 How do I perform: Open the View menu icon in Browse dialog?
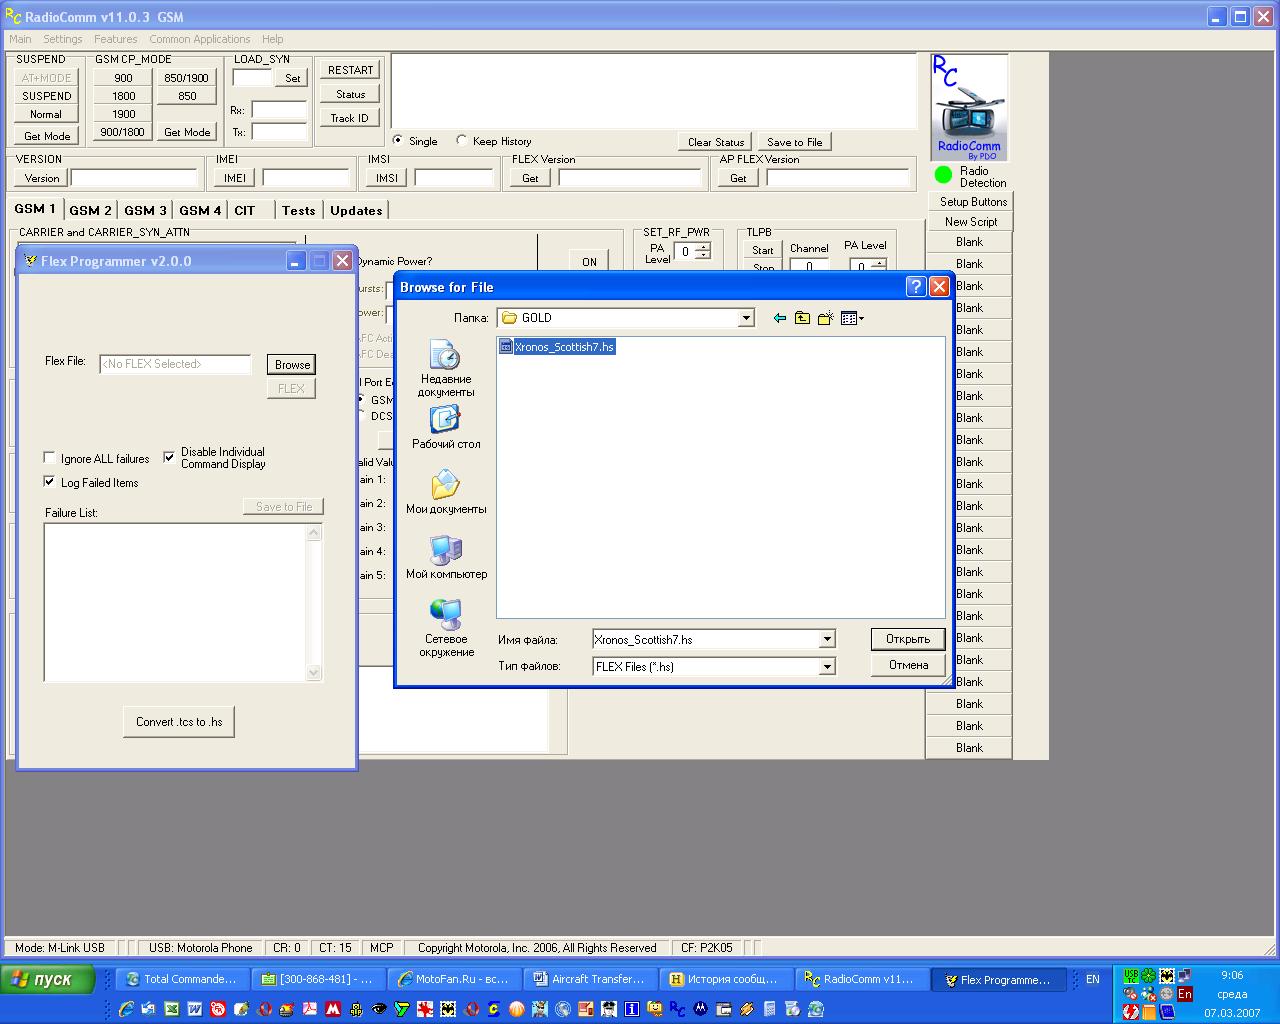[852, 318]
